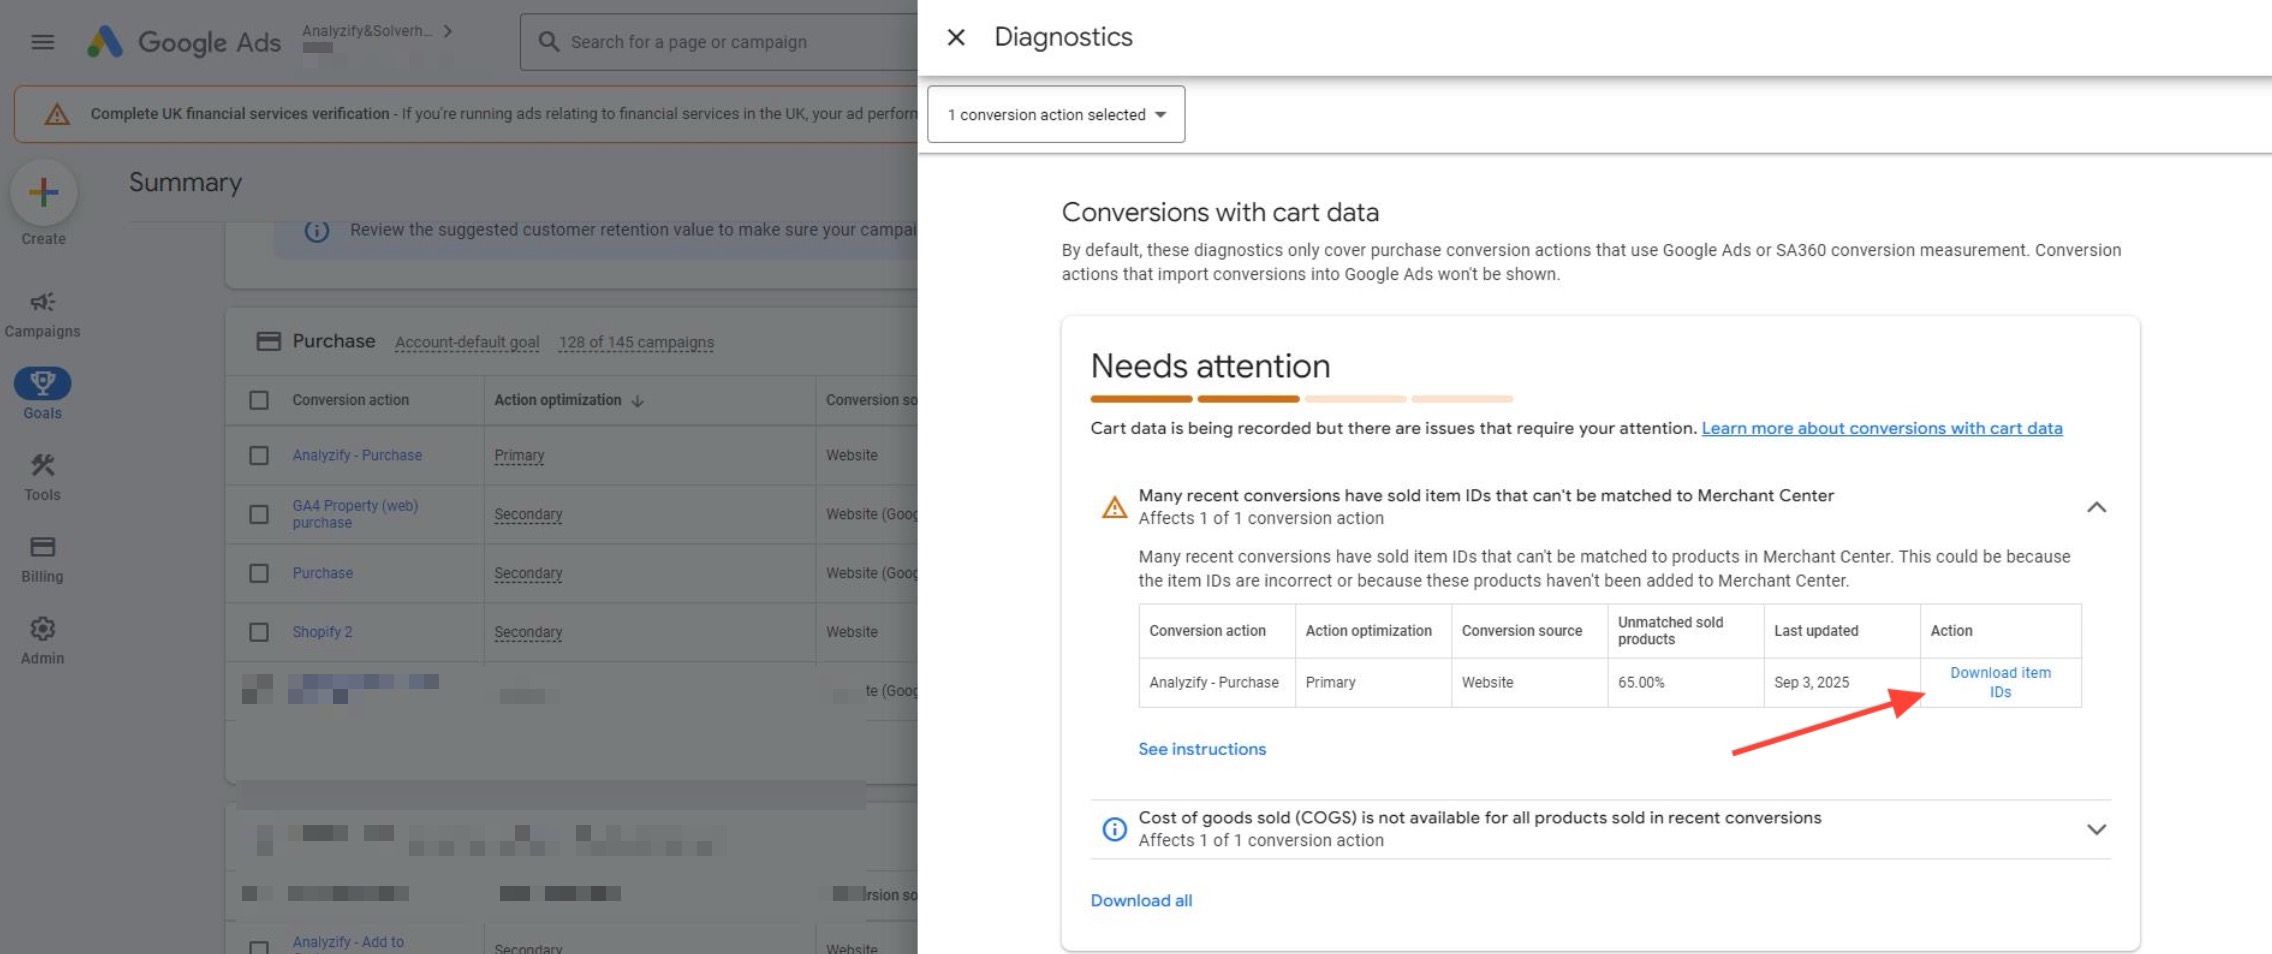Open the hamburger main menu
2272x954 pixels.
tap(42, 42)
